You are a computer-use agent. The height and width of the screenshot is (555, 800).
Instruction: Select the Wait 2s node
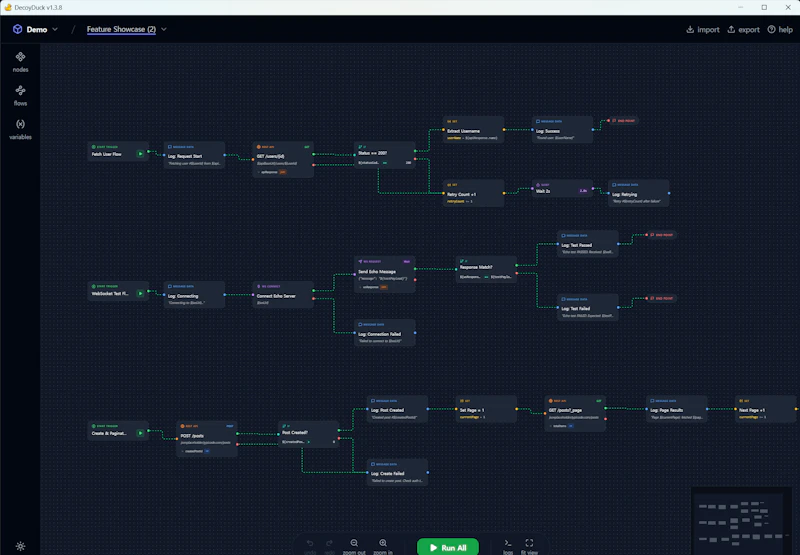pos(562,188)
